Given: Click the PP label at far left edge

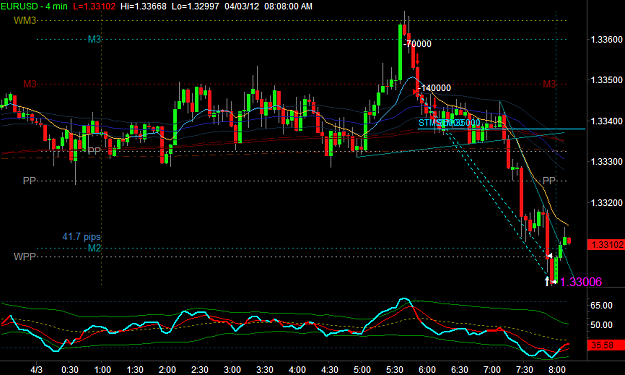Looking at the screenshot, I should tap(29, 181).
